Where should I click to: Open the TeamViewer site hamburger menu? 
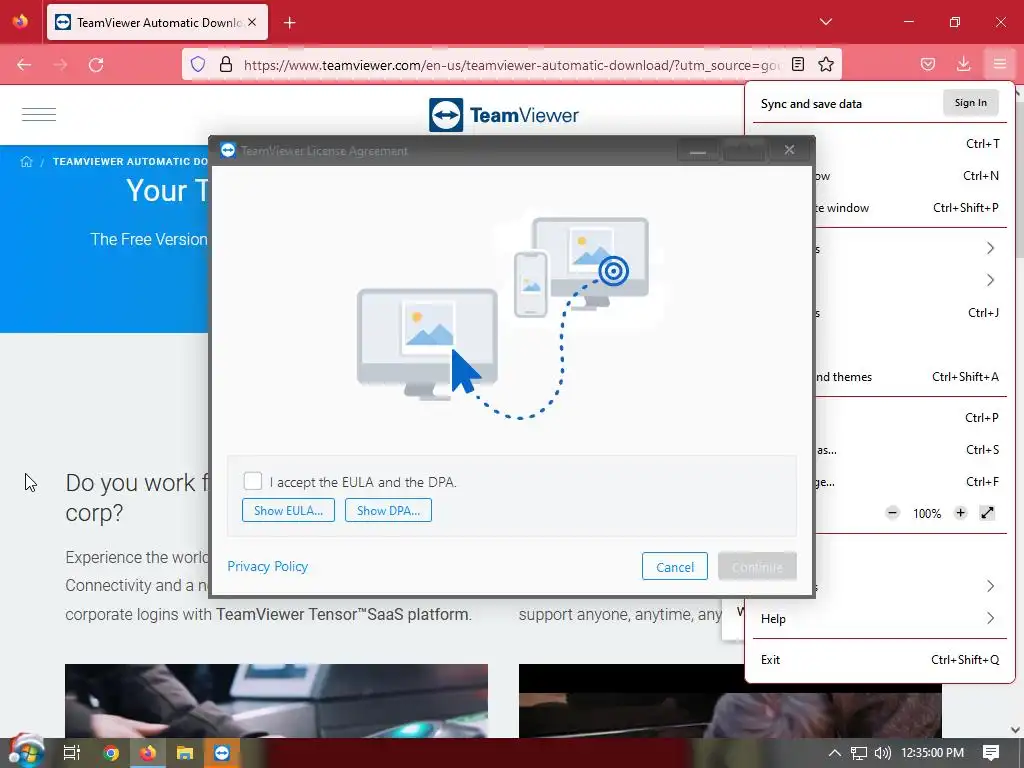tap(39, 114)
